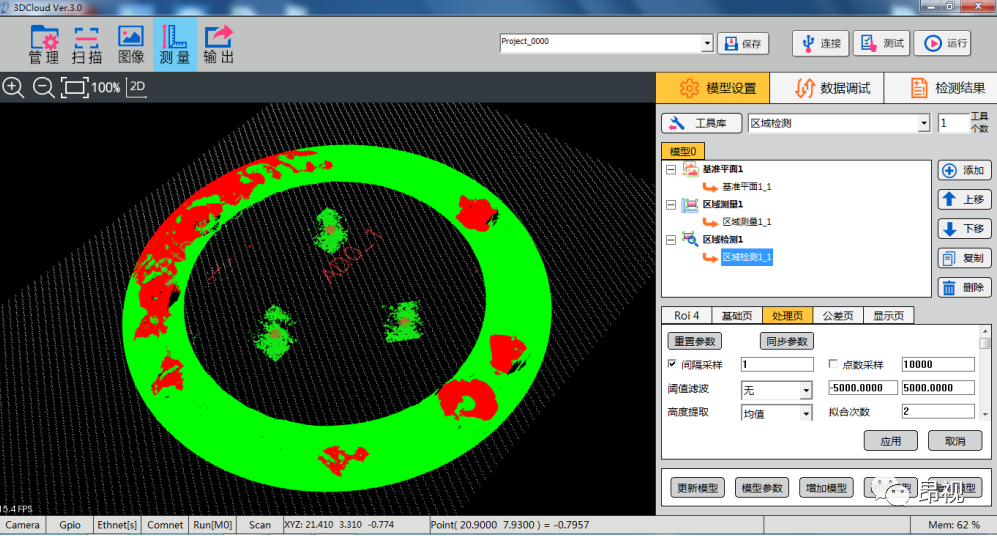Viewport: 997px width, 536px height.
Task: Click the 基准平面1 node icon
Action: [690, 169]
